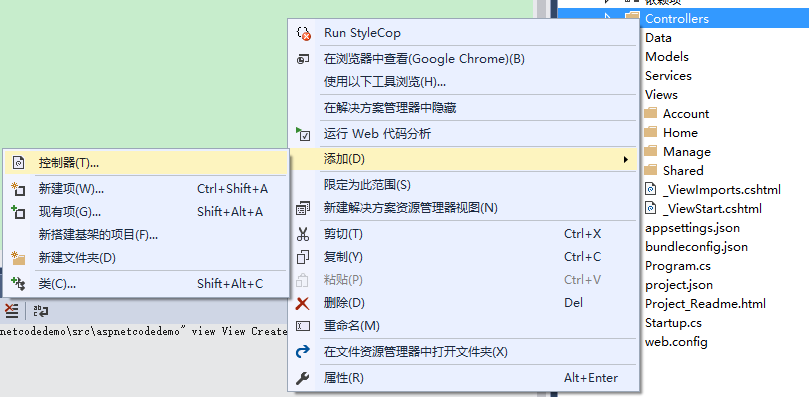This screenshot has width=809, height=397.
Task: Choose 使用以下工具浏览(H)...
Action: (x=464, y=82)
